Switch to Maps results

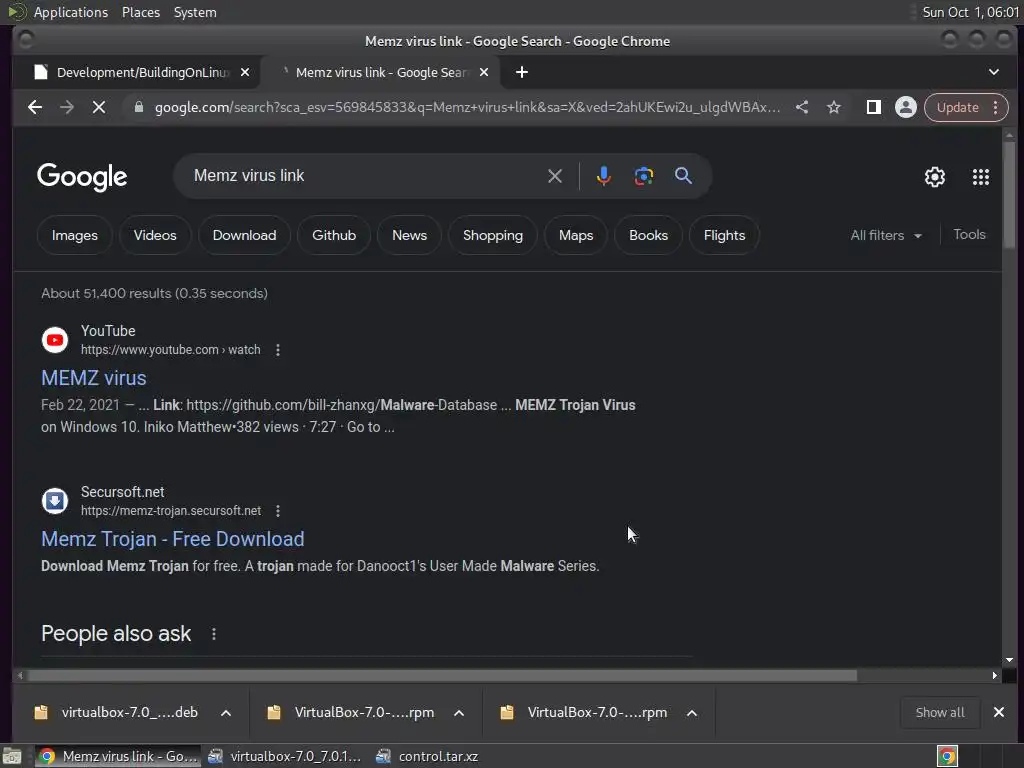click(576, 235)
